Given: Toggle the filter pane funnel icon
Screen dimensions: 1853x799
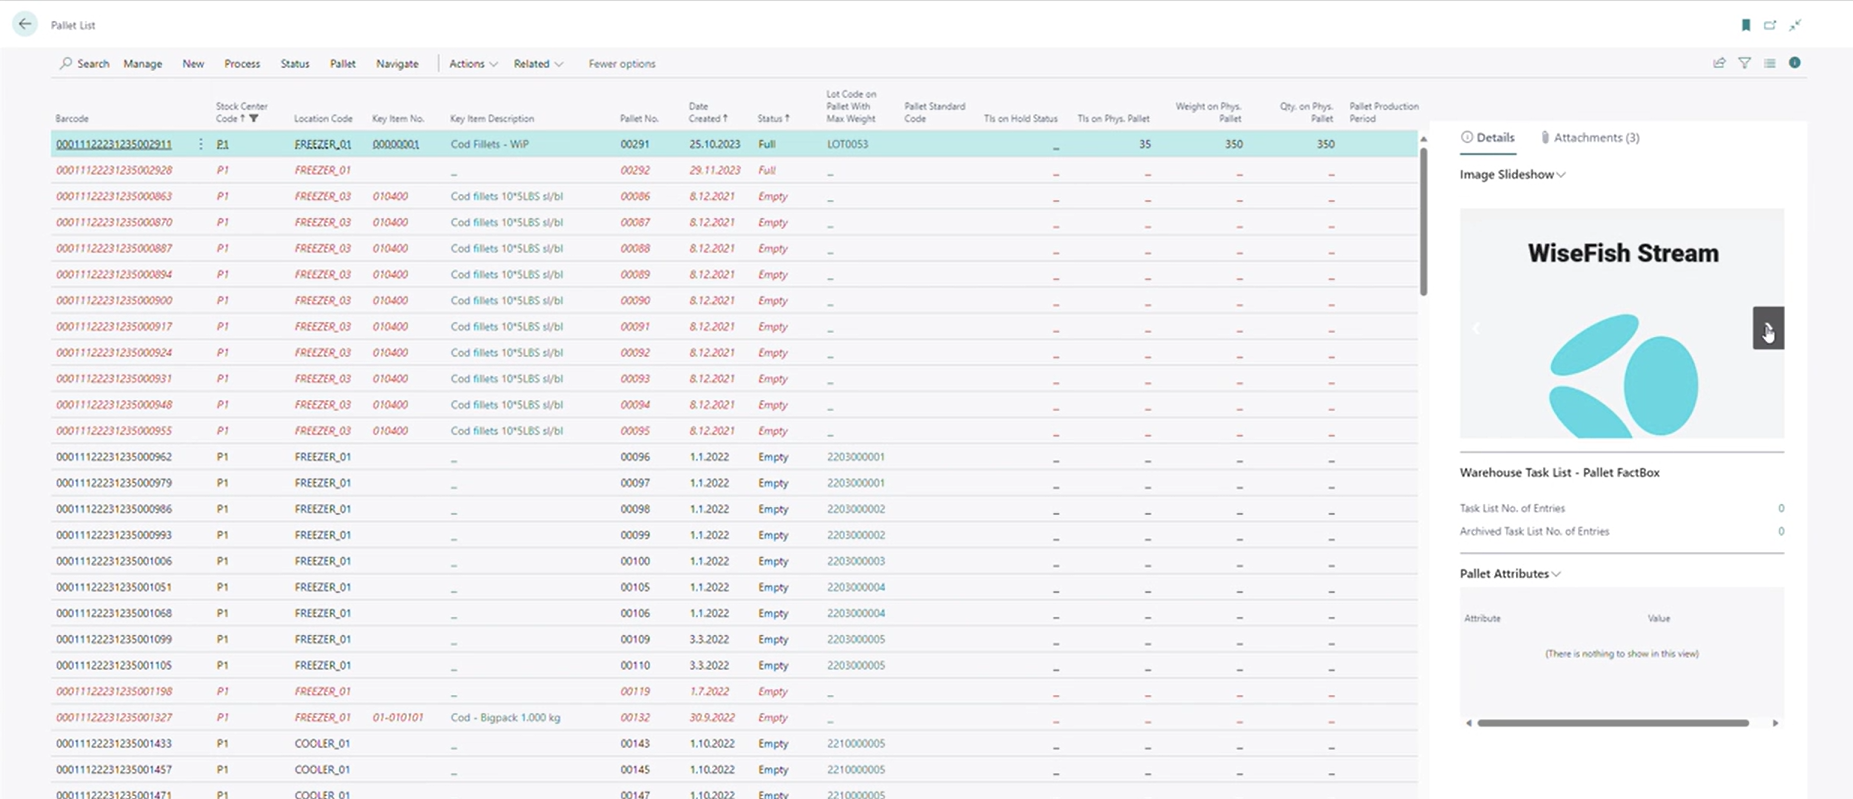Looking at the screenshot, I should [1744, 63].
